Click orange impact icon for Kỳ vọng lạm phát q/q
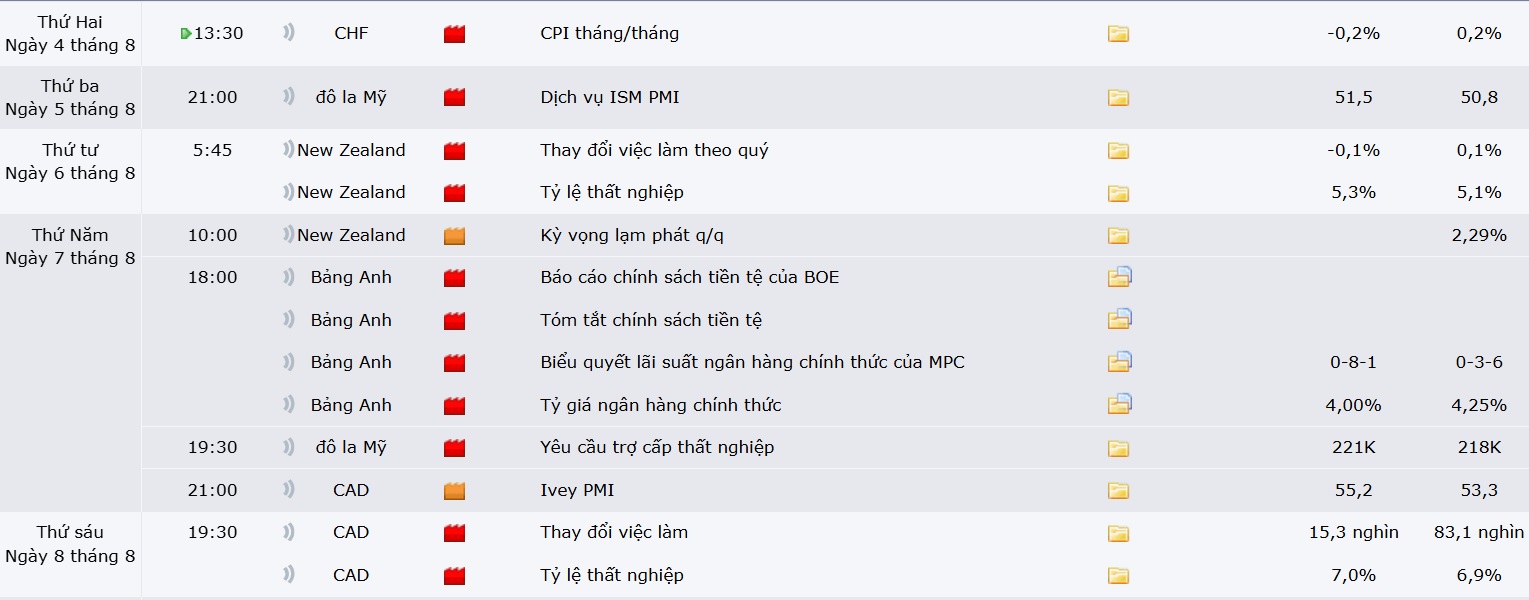 click(455, 236)
